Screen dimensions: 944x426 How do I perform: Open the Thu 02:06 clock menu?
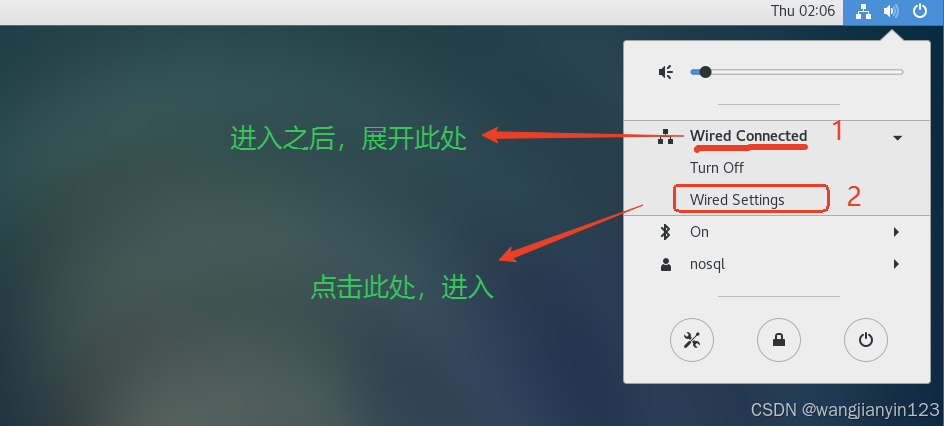(x=803, y=11)
